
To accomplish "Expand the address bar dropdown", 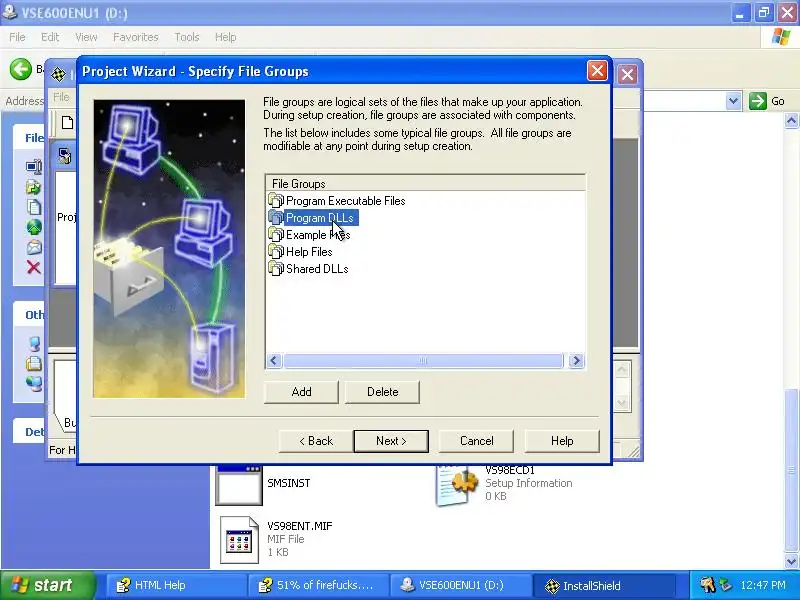I will [x=733, y=101].
